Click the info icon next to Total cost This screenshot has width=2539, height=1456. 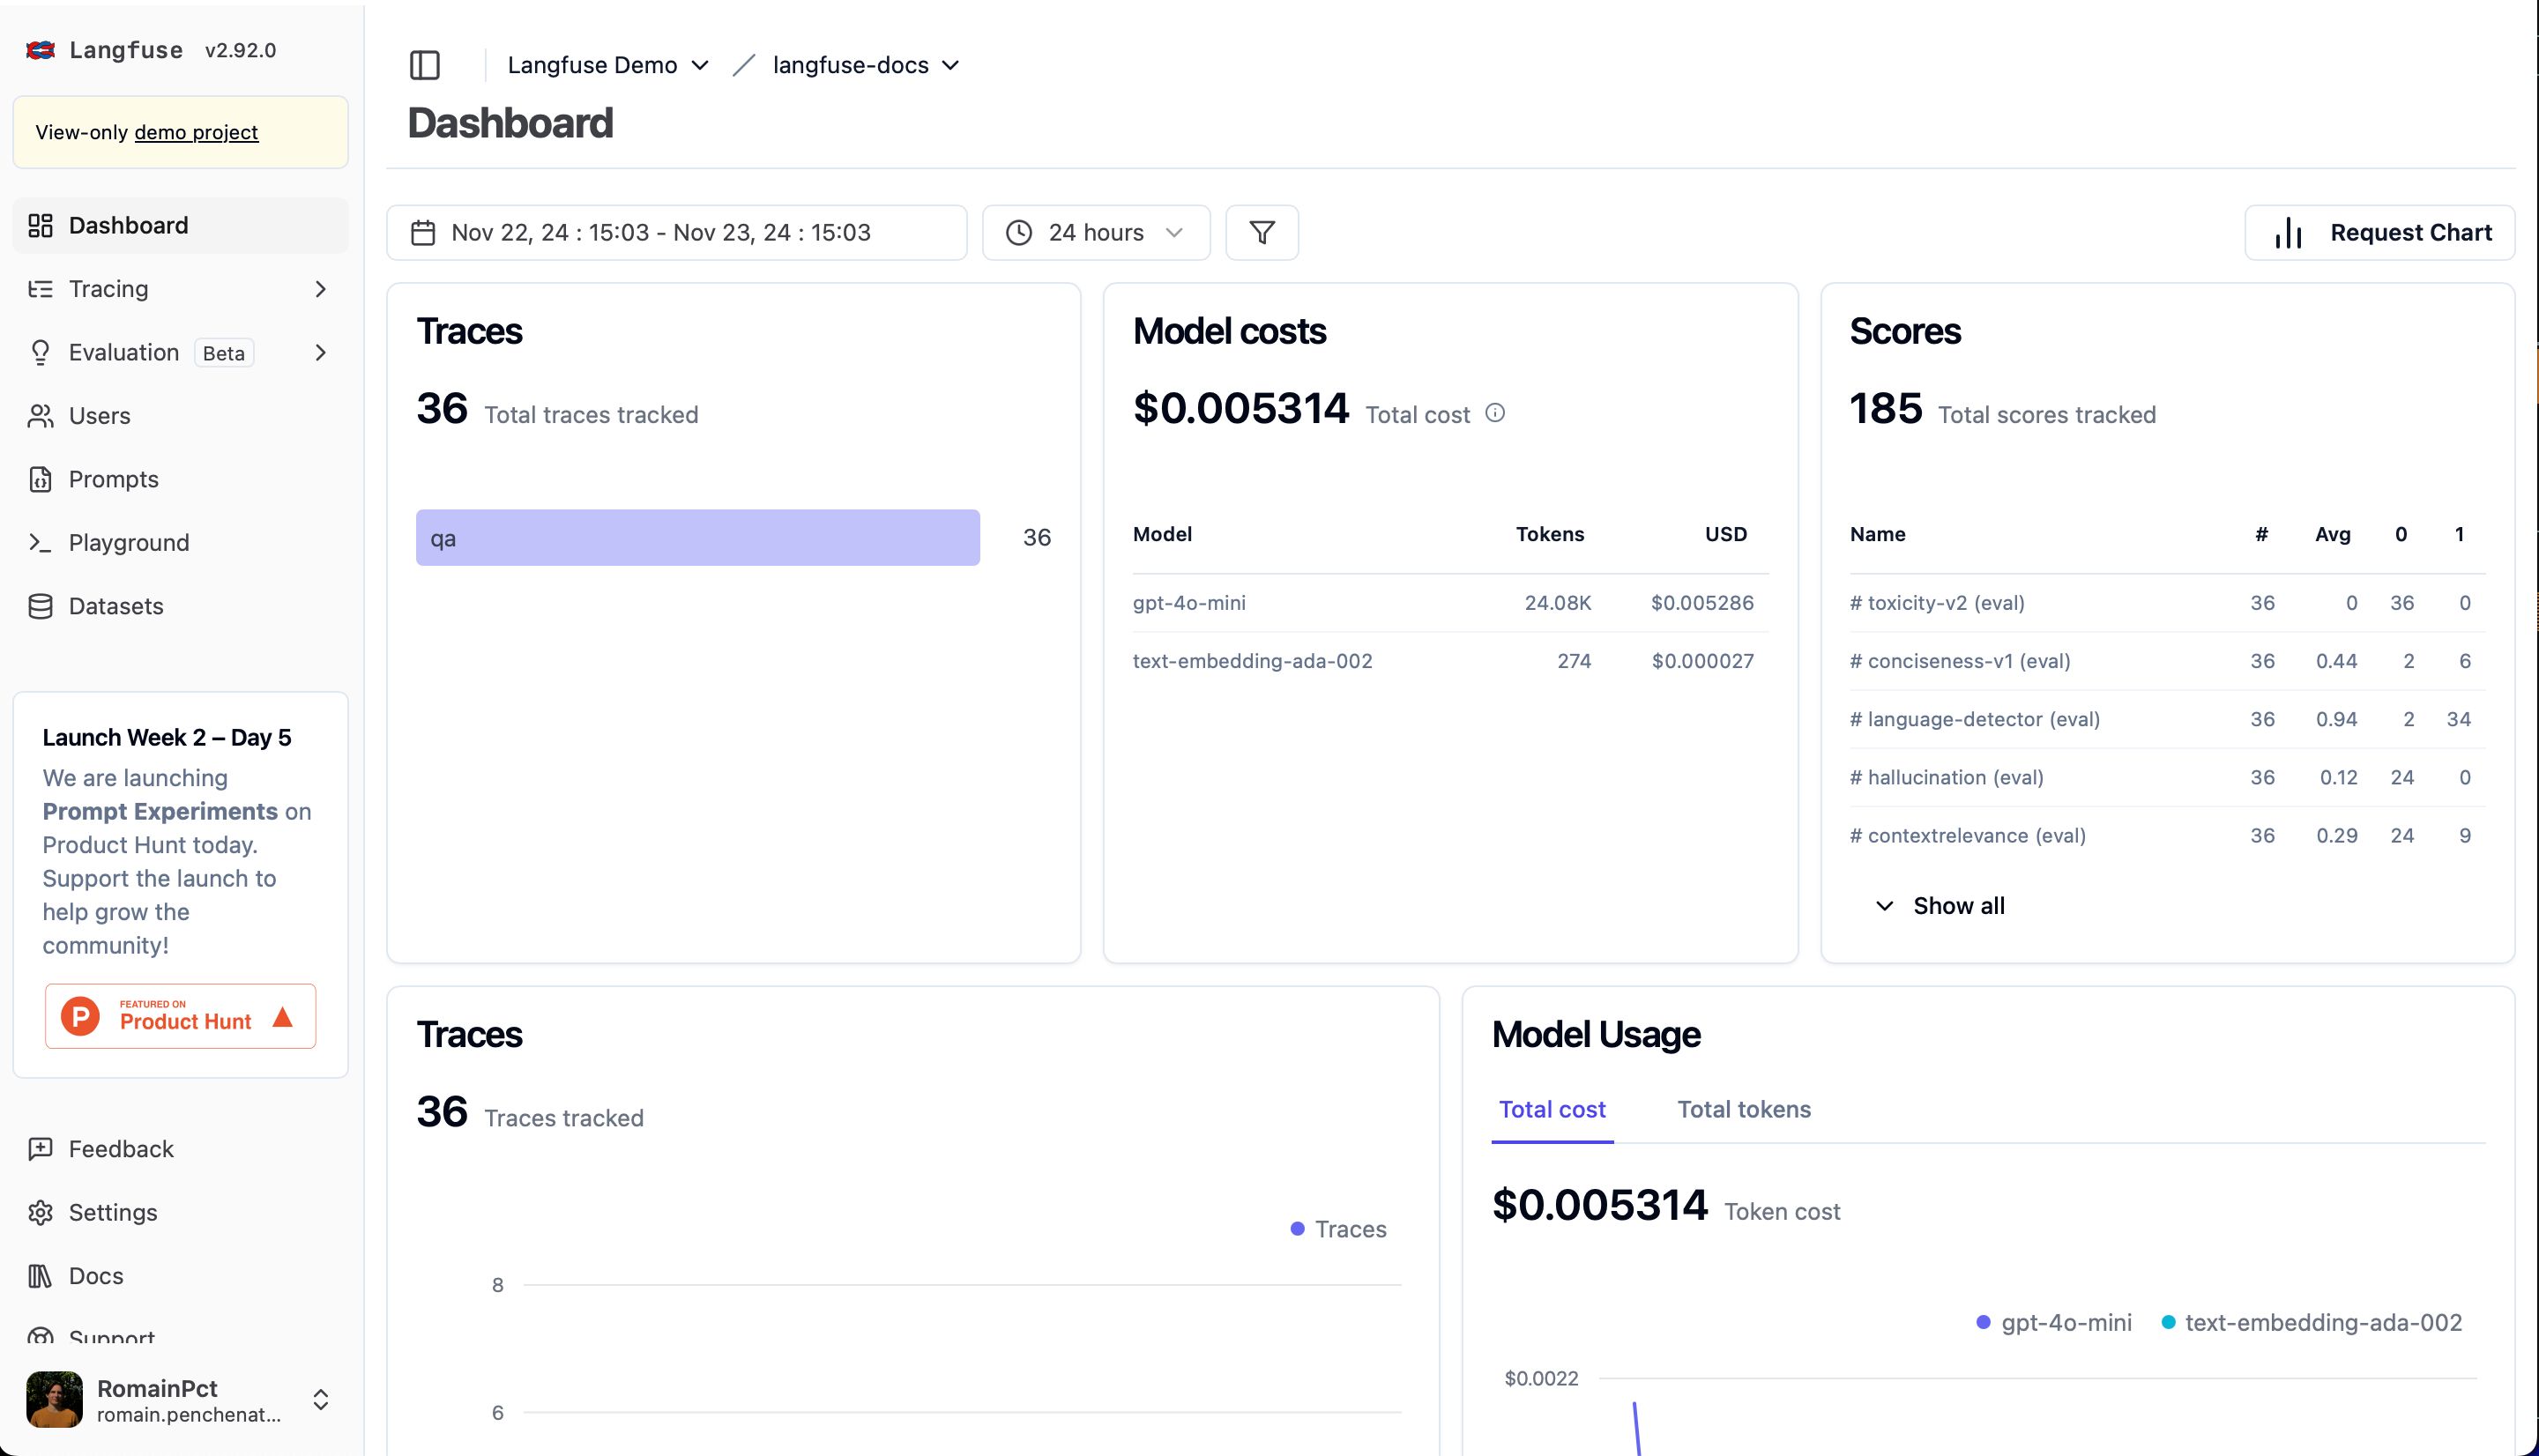[x=1495, y=413]
